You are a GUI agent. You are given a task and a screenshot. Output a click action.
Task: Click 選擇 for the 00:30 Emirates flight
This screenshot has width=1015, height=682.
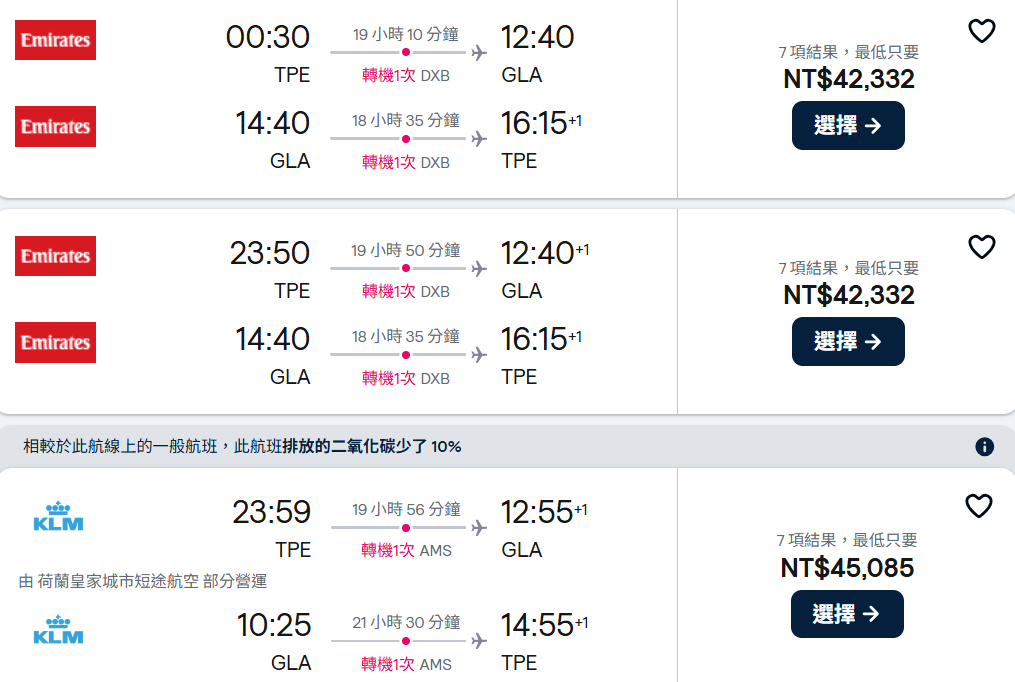848,126
